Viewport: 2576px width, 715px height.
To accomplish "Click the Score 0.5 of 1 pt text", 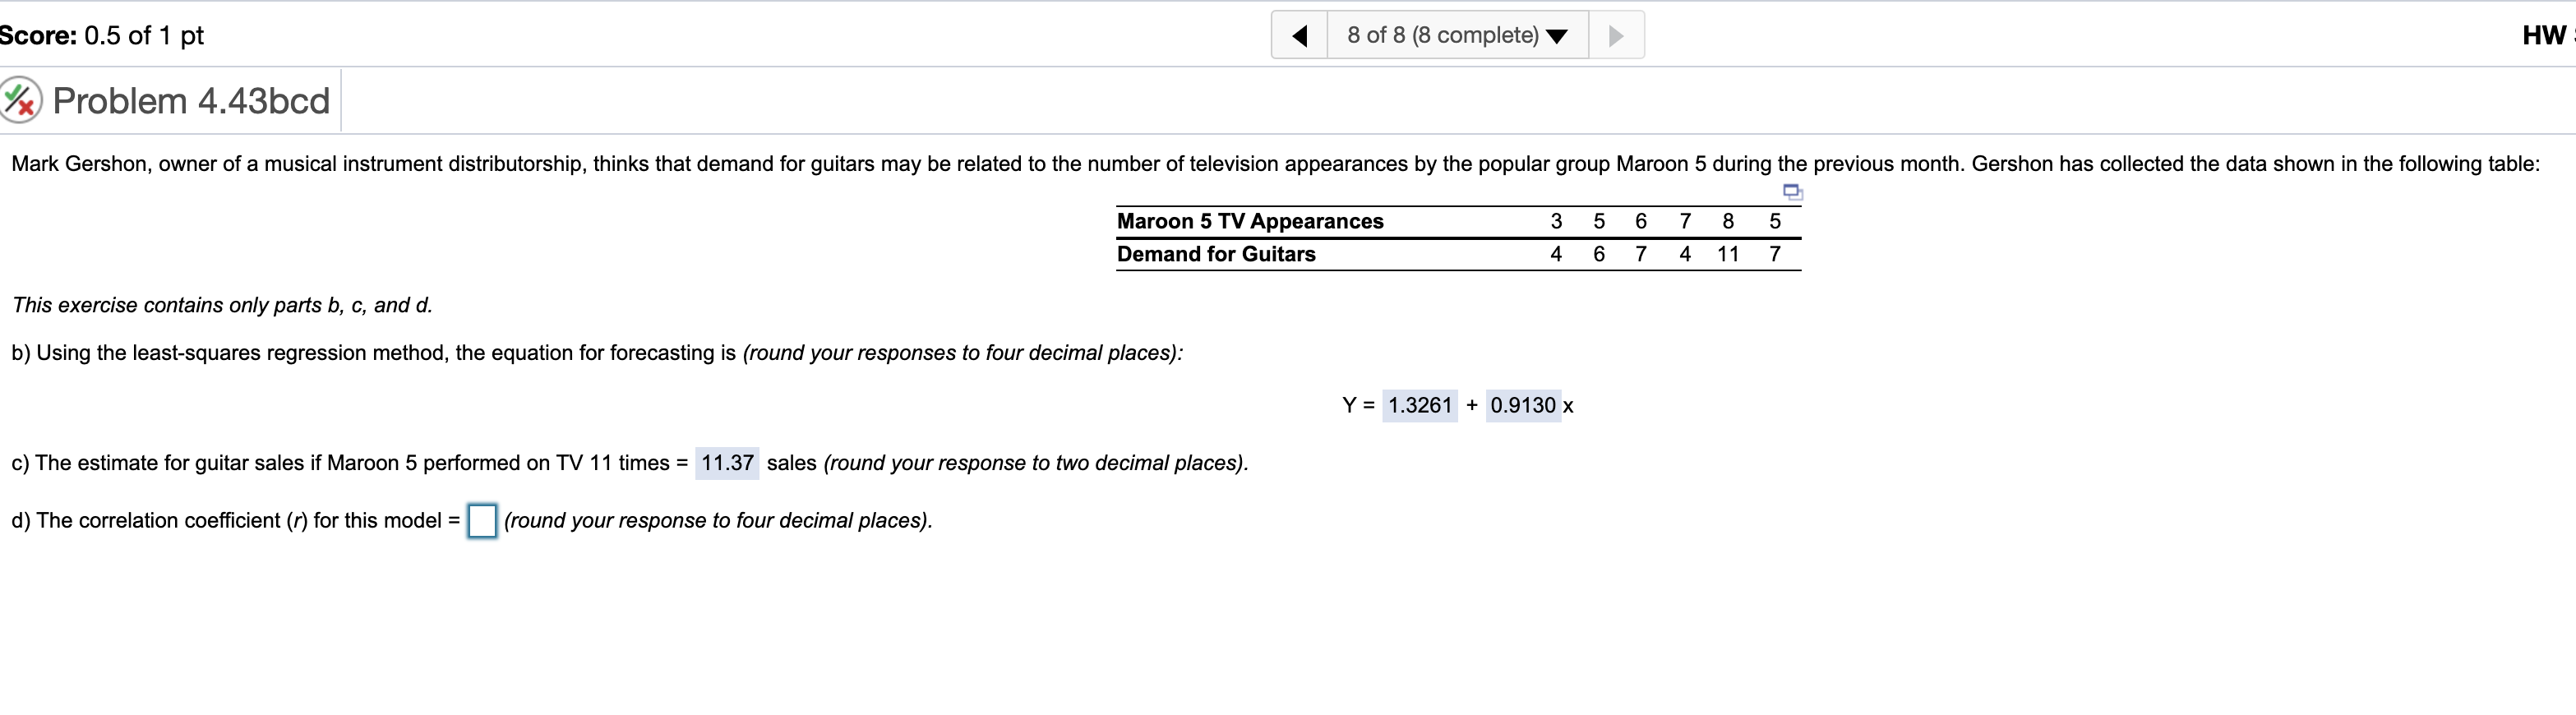I will click(102, 35).
